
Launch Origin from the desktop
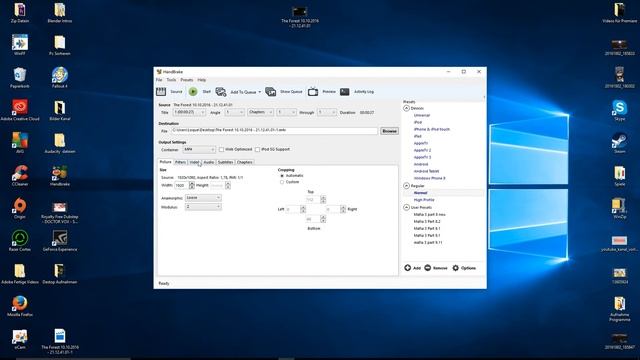[20, 205]
